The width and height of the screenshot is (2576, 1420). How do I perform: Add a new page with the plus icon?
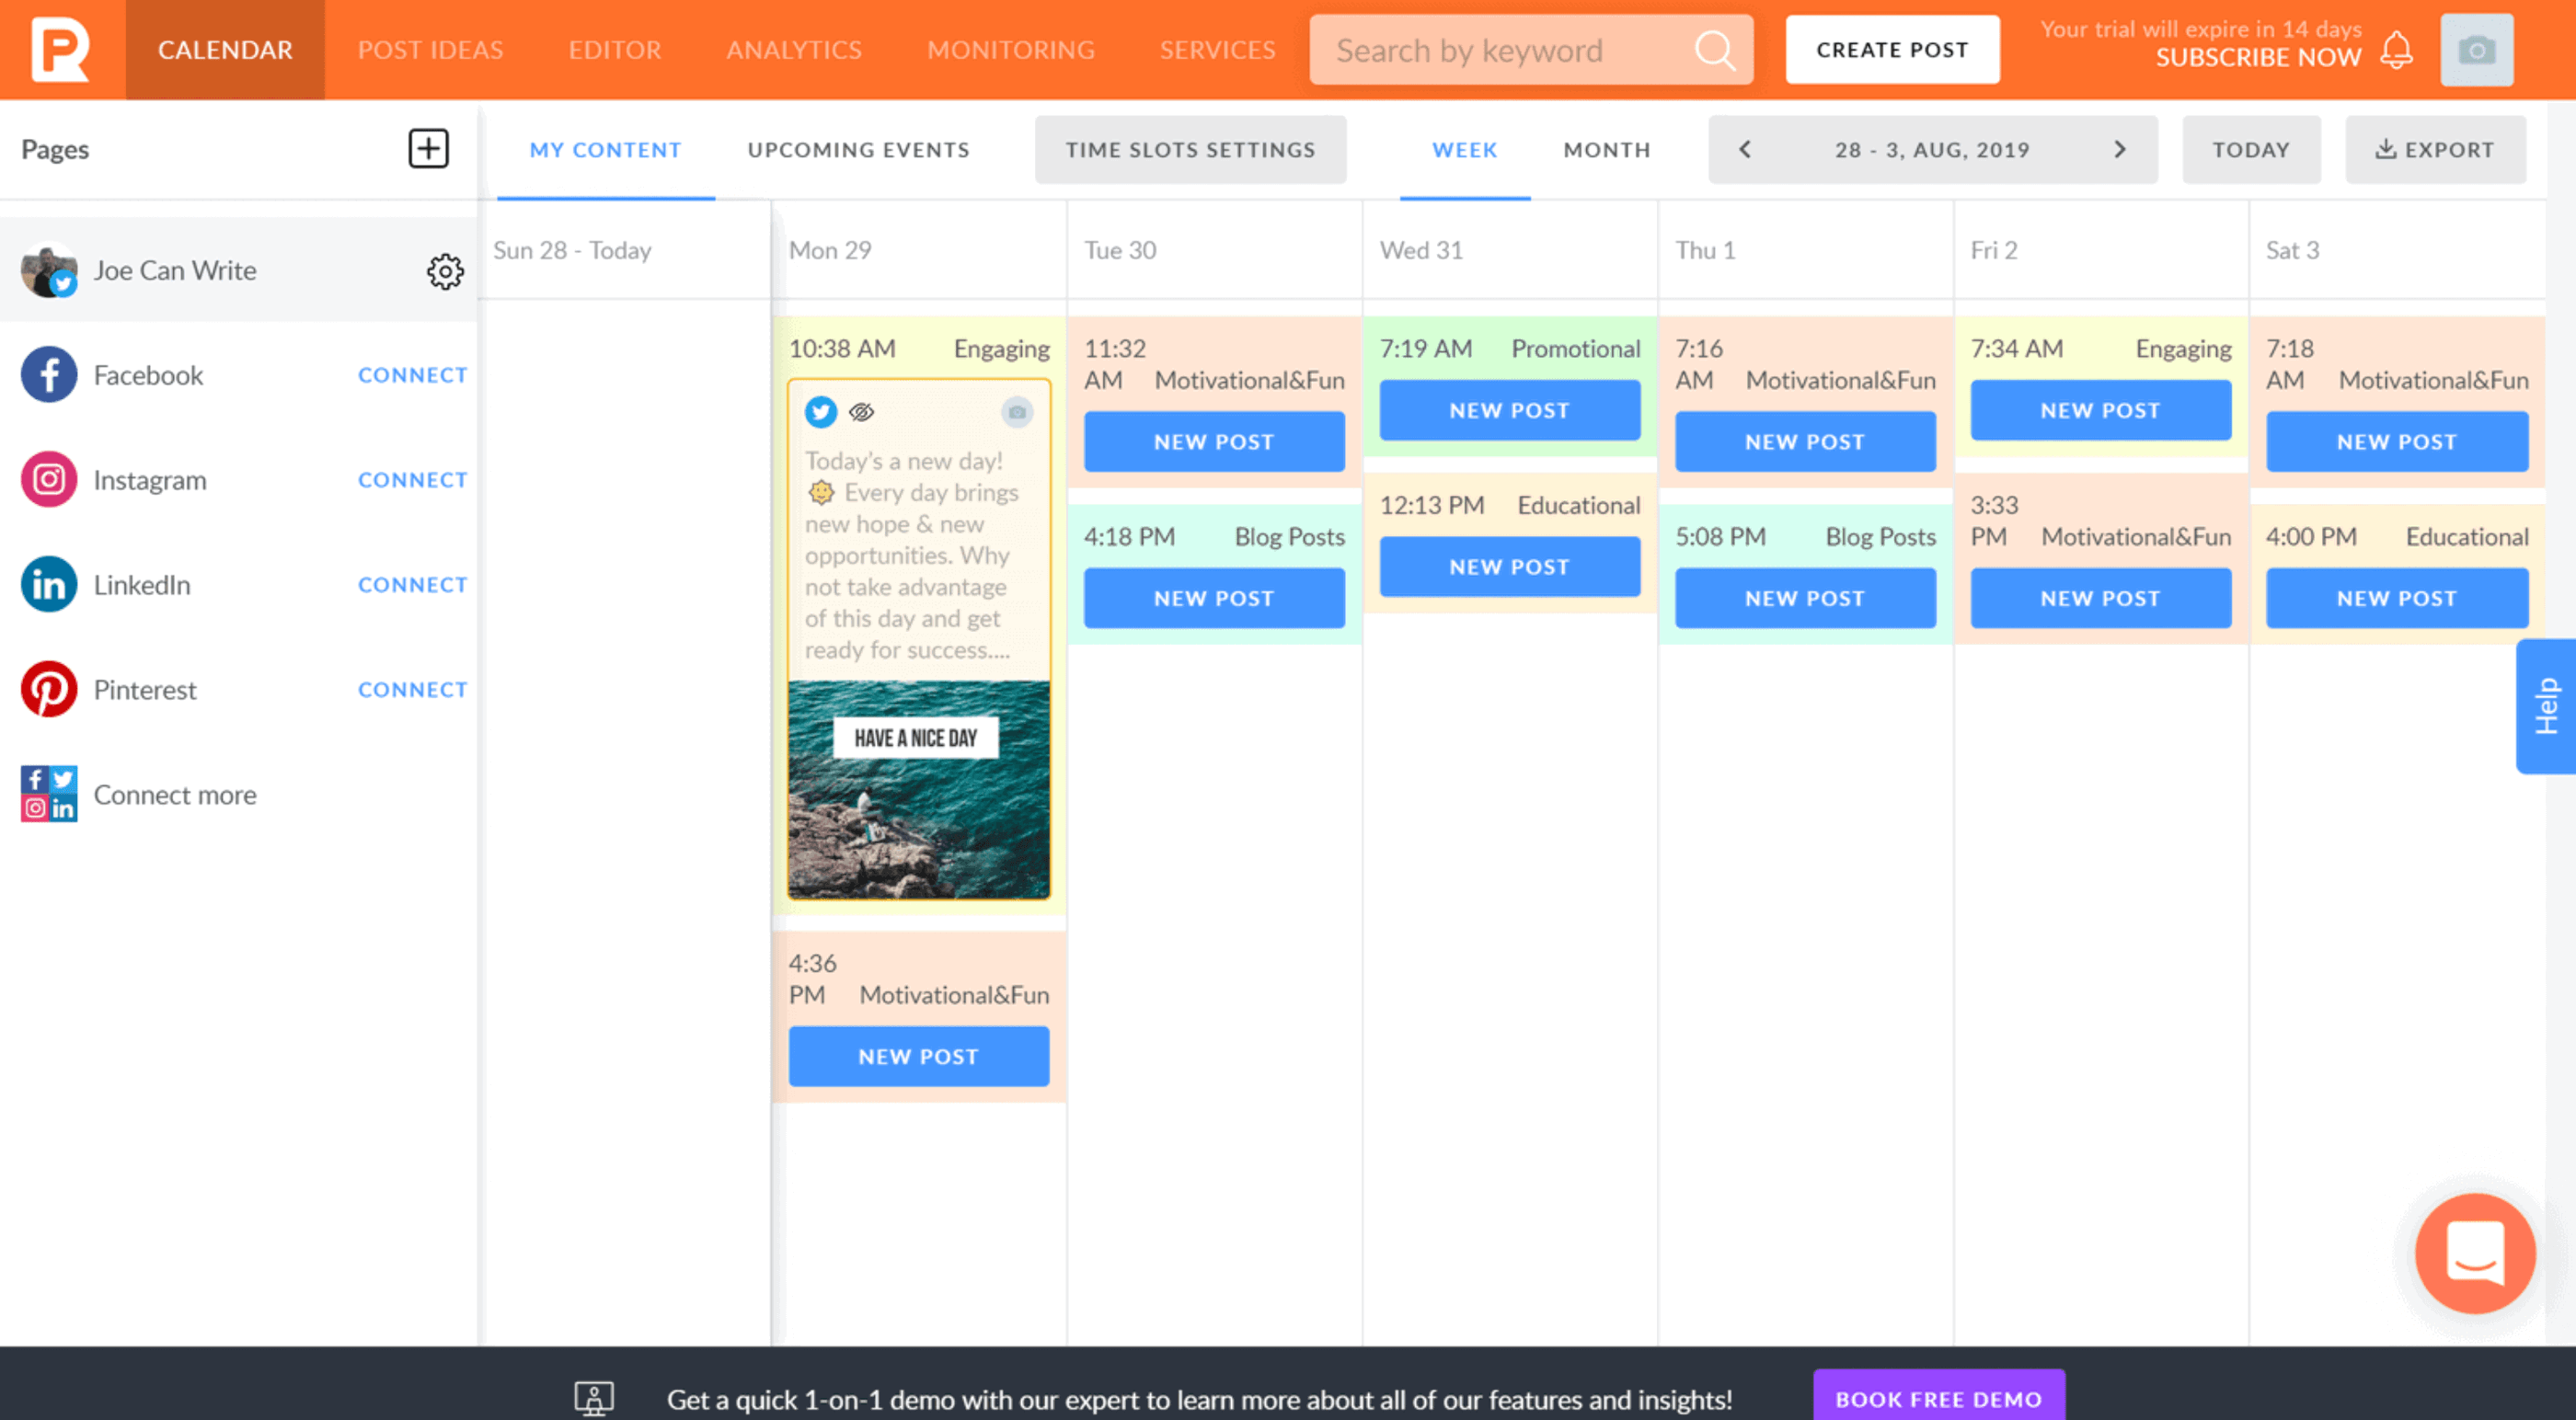[429, 148]
